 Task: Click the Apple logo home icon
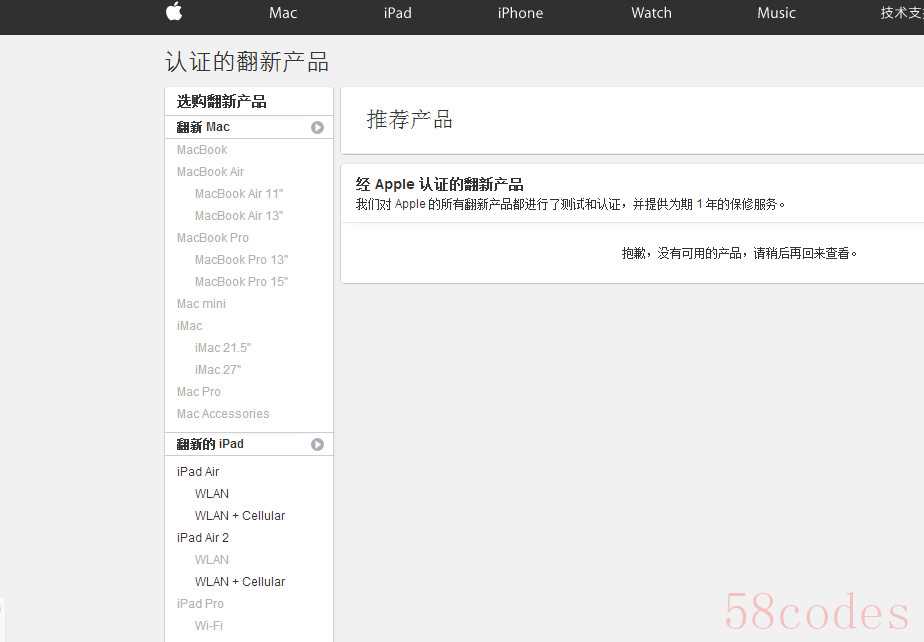coord(174,11)
